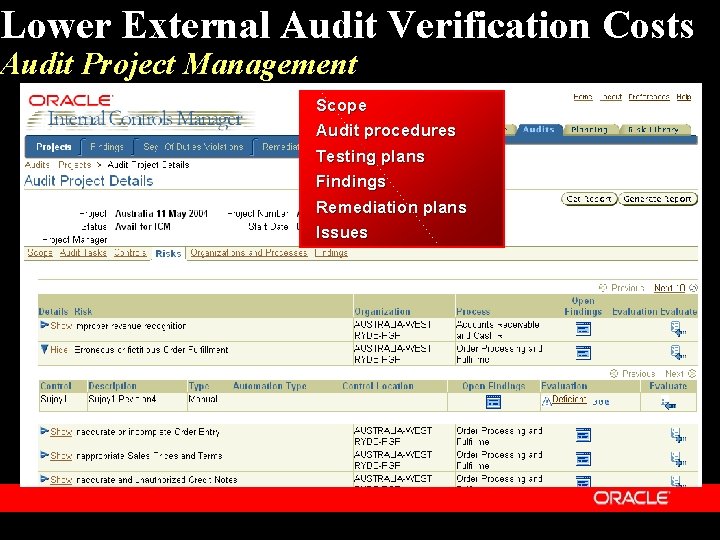This screenshot has height=540, width=720.
Task: Click evaluate icon for Inaccurate Order Entry row
Action: [x=678, y=435]
